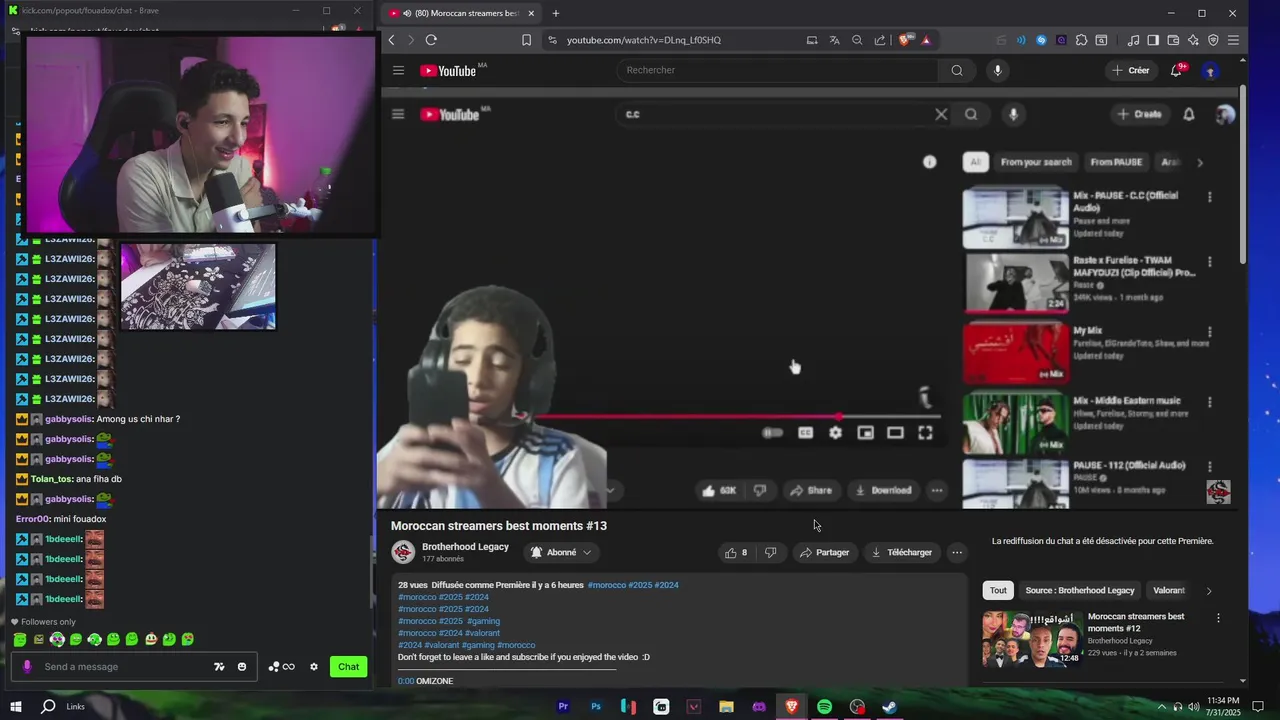Open site information beside the URL
Image resolution: width=1280 pixels, height=720 pixels.
[x=552, y=40]
